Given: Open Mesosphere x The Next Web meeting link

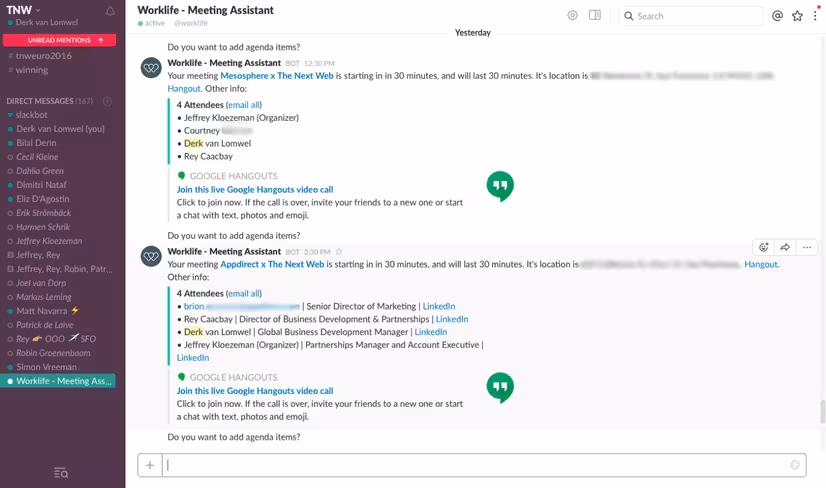Looking at the screenshot, I should point(277,75).
